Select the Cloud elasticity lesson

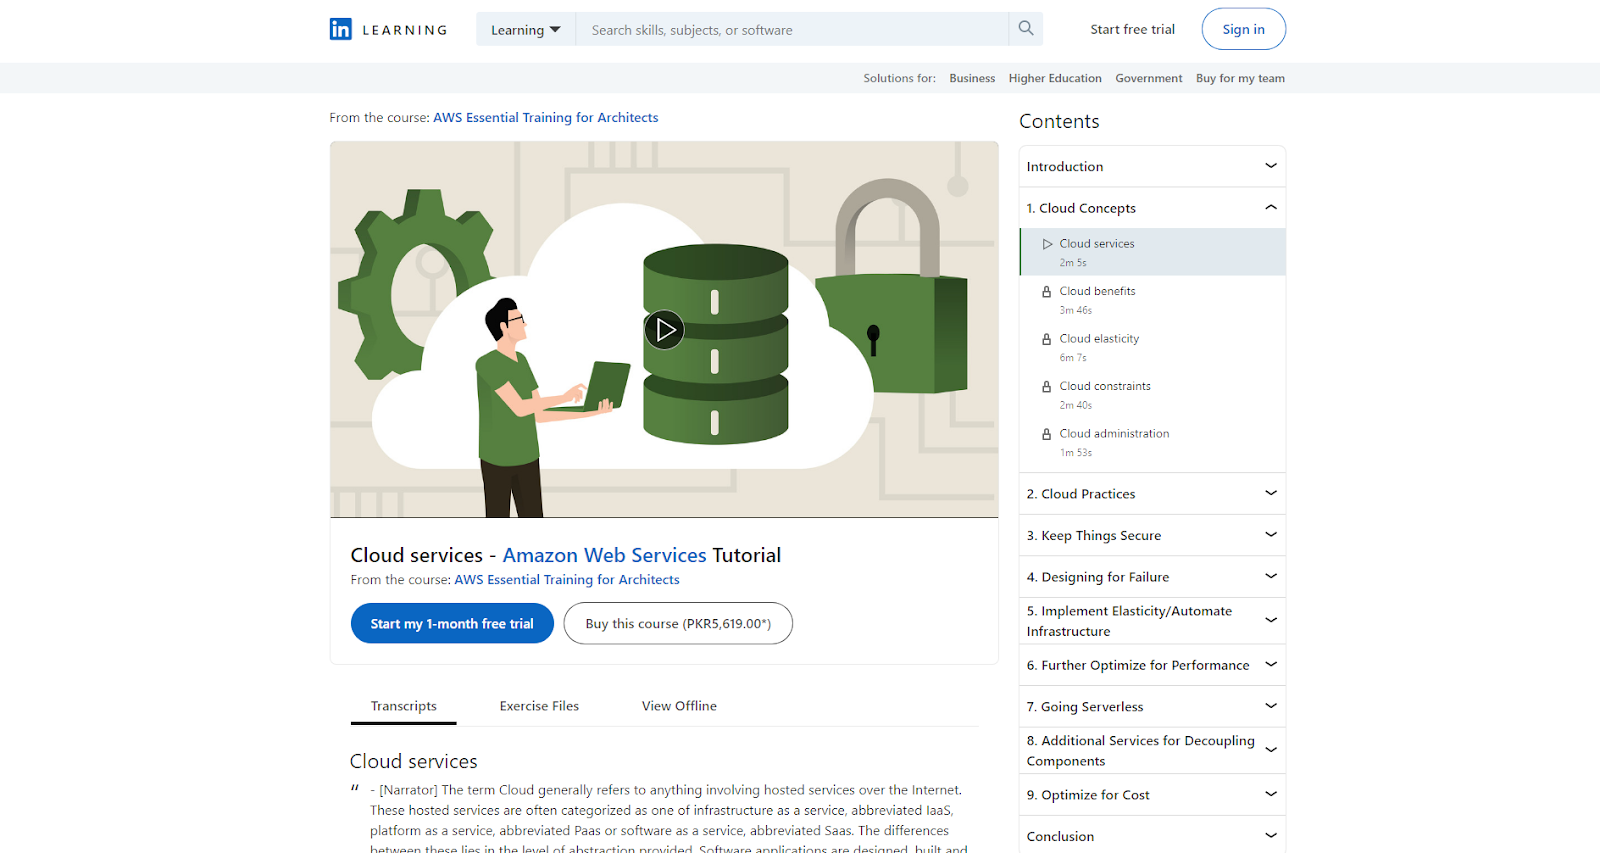1152,347
